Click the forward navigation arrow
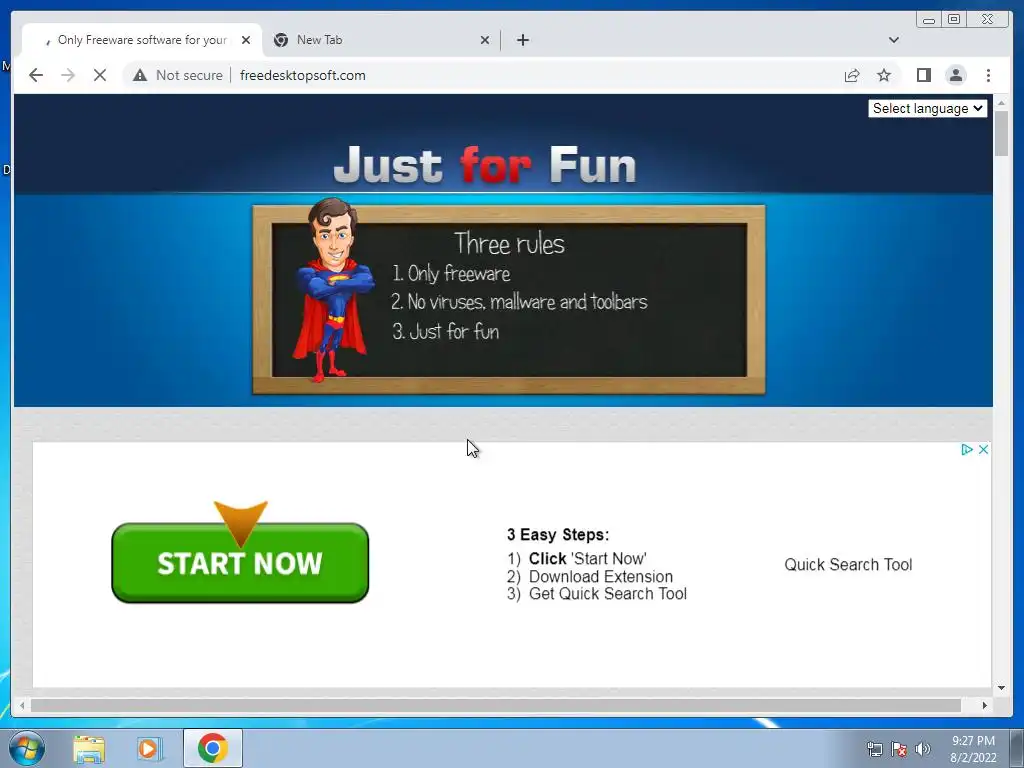Screen dimensions: 1024x768 click(x=68, y=75)
